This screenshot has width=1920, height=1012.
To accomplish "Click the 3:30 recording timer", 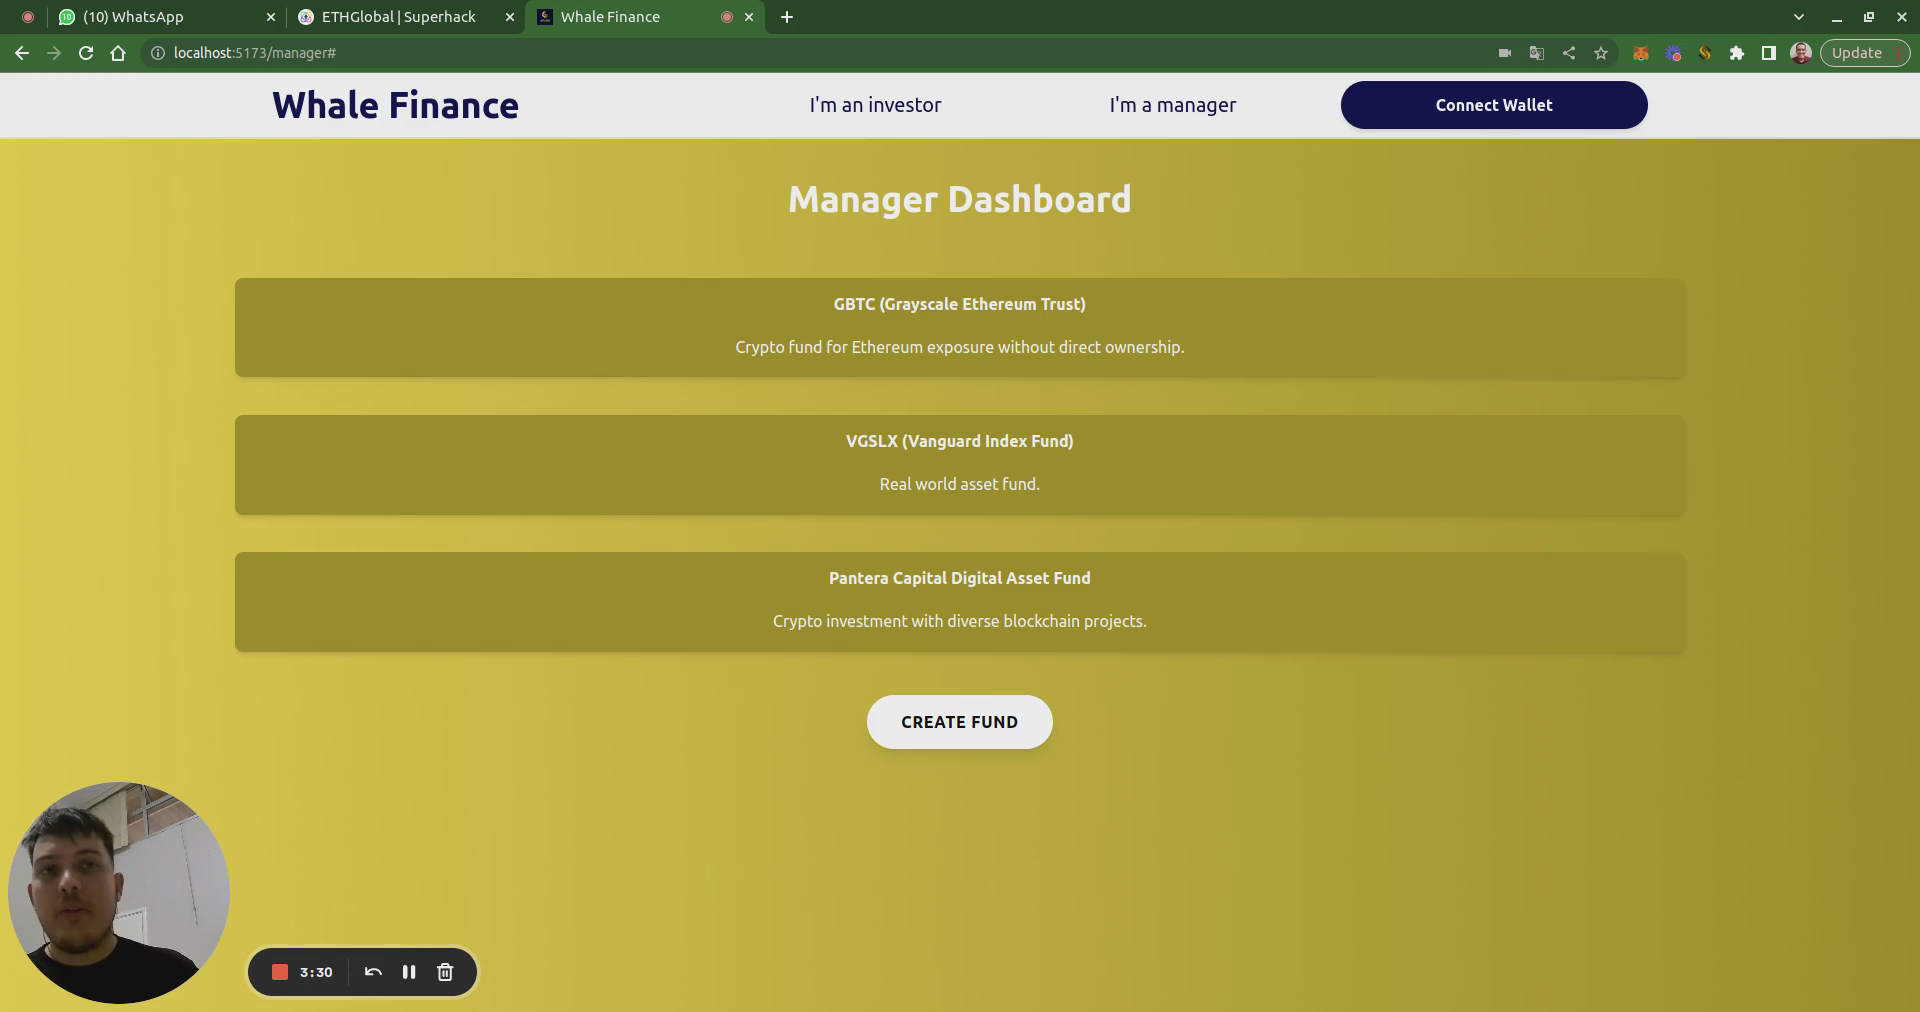I will [316, 972].
